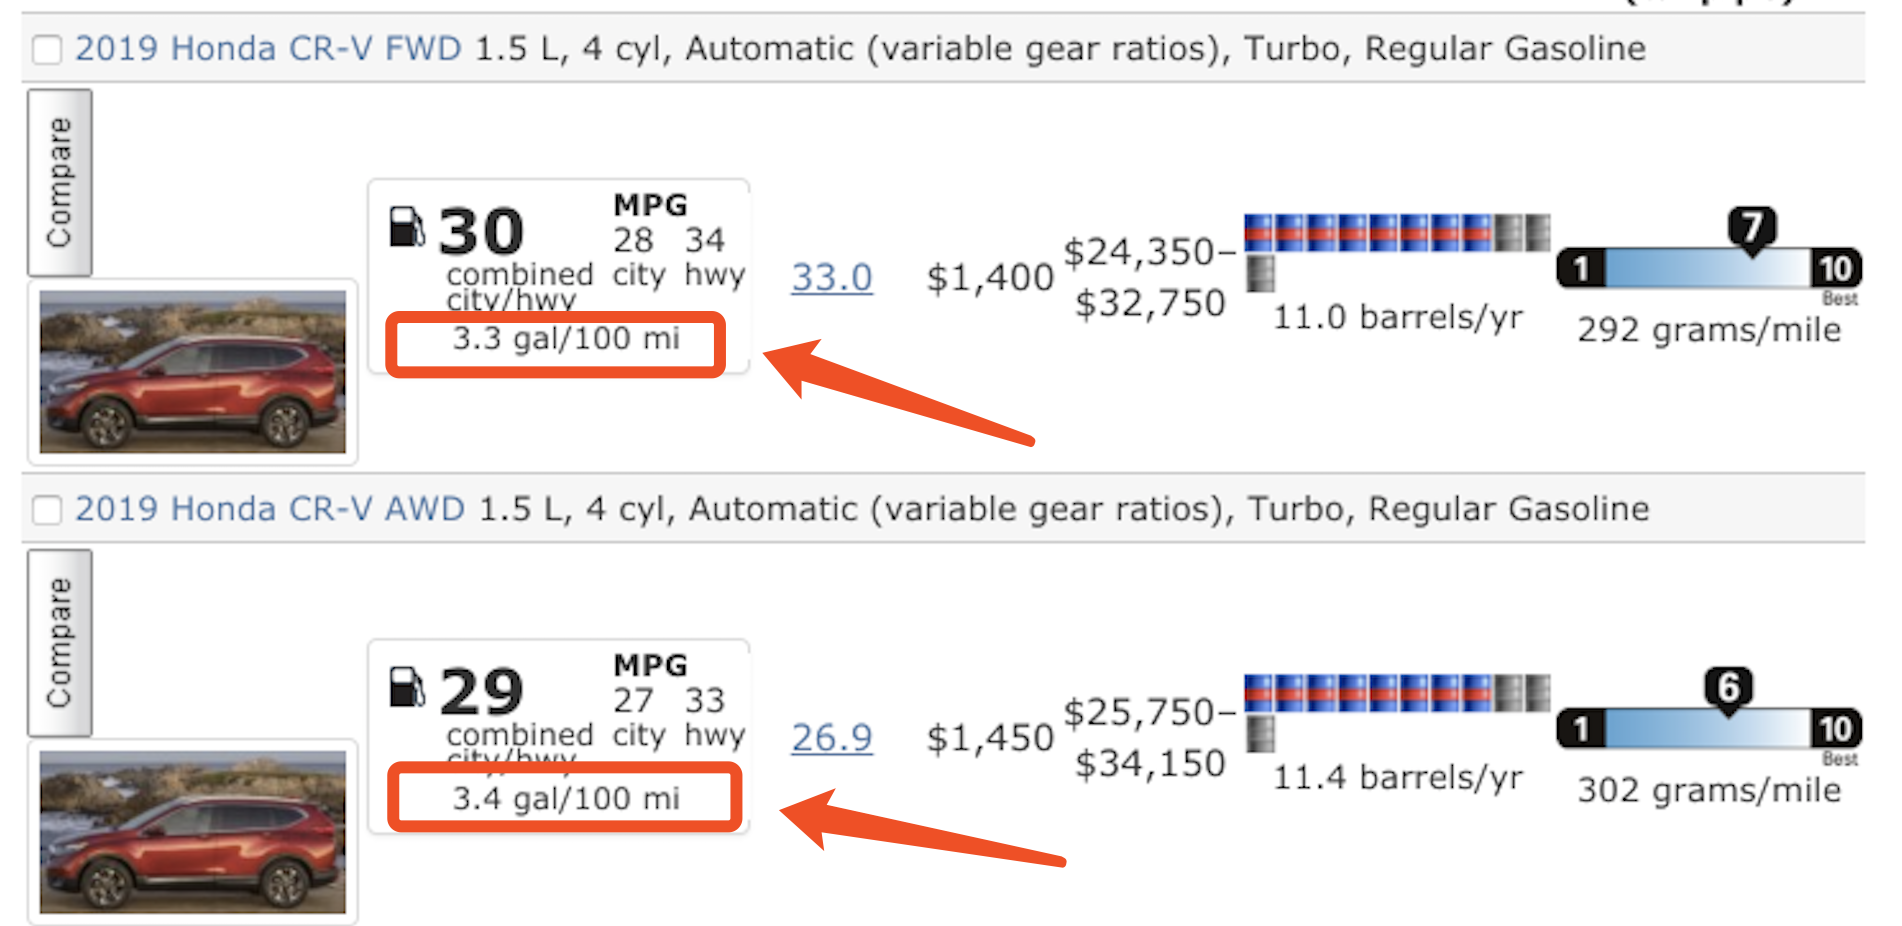1902x926 pixels.
Task: Check the 2019 Honda CR-V FWD checkbox
Action: point(47,49)
